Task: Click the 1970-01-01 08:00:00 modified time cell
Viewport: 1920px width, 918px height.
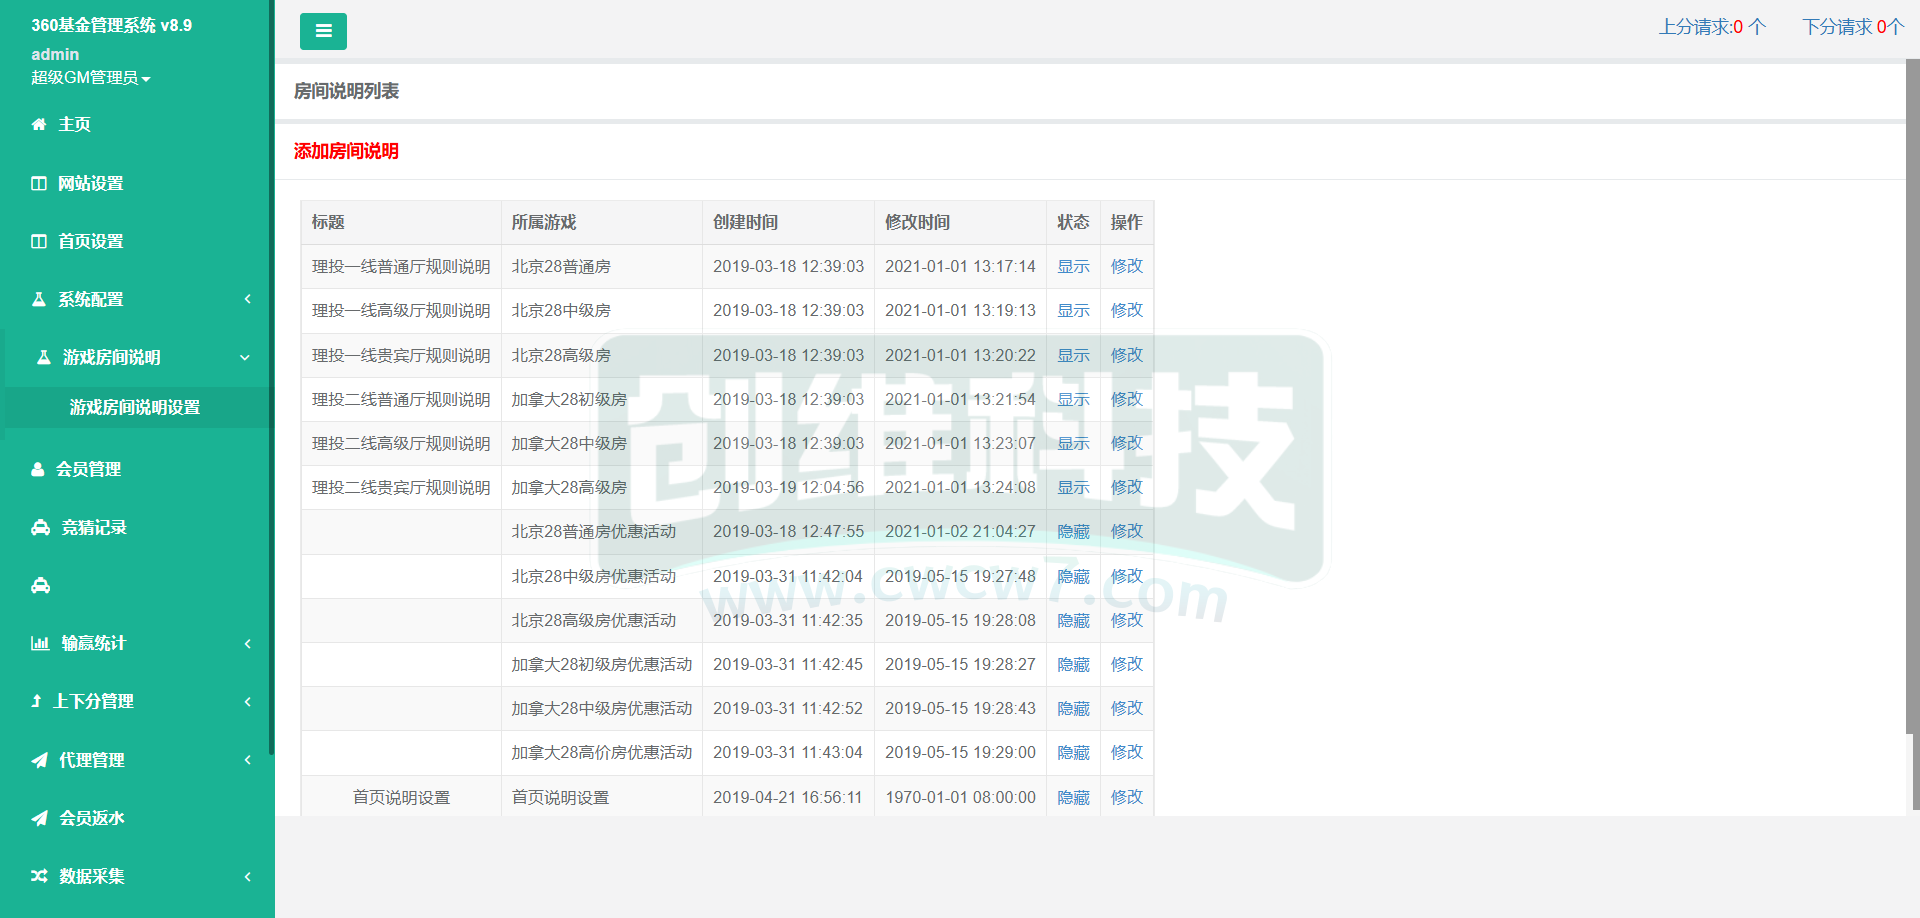Action: 960,797
